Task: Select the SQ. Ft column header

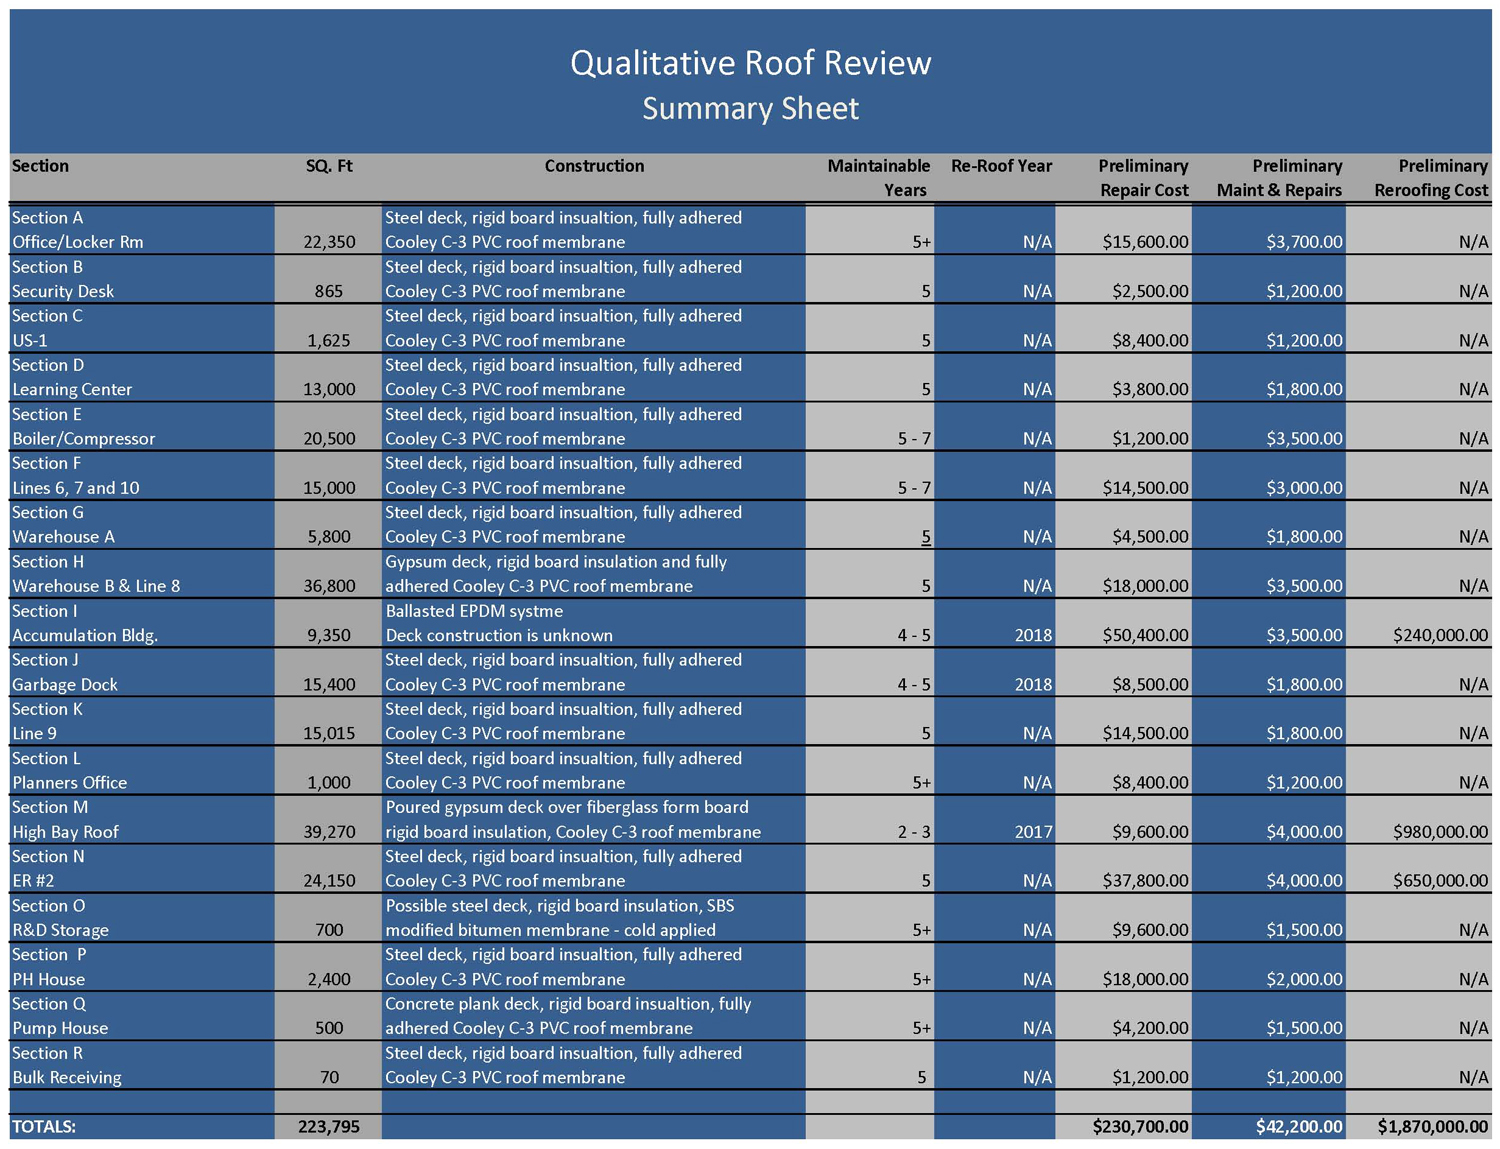Action: coord(329,166)
